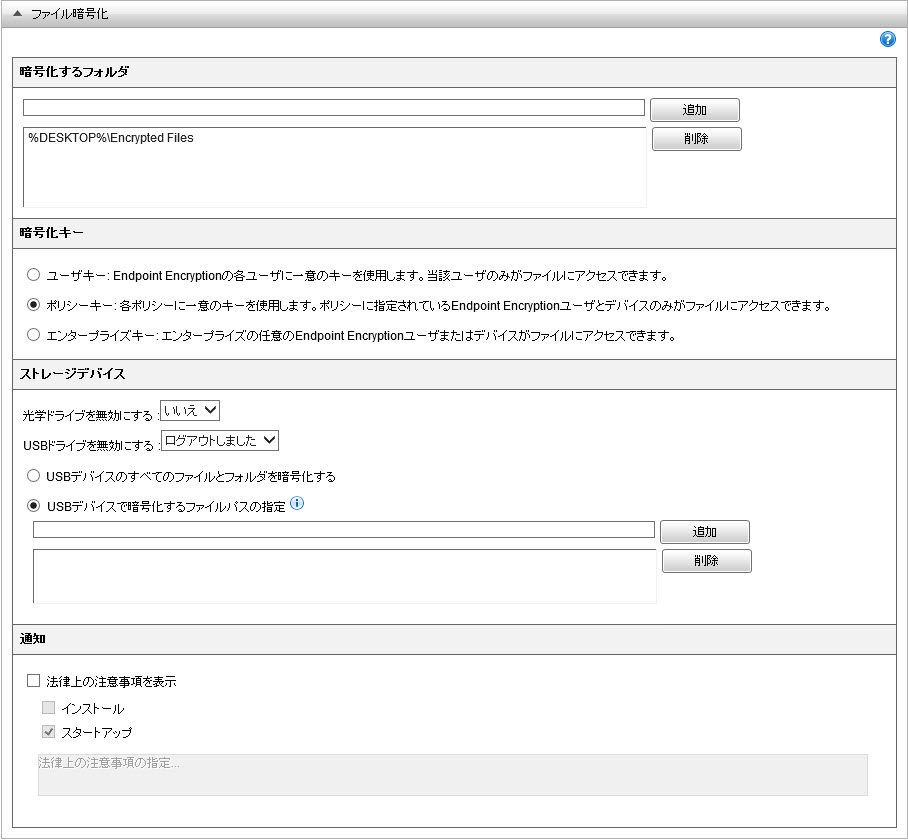Viewport: 908px width, 840px height.
Task: Select the ユーザキー radio button
Action: click(34, 274)
